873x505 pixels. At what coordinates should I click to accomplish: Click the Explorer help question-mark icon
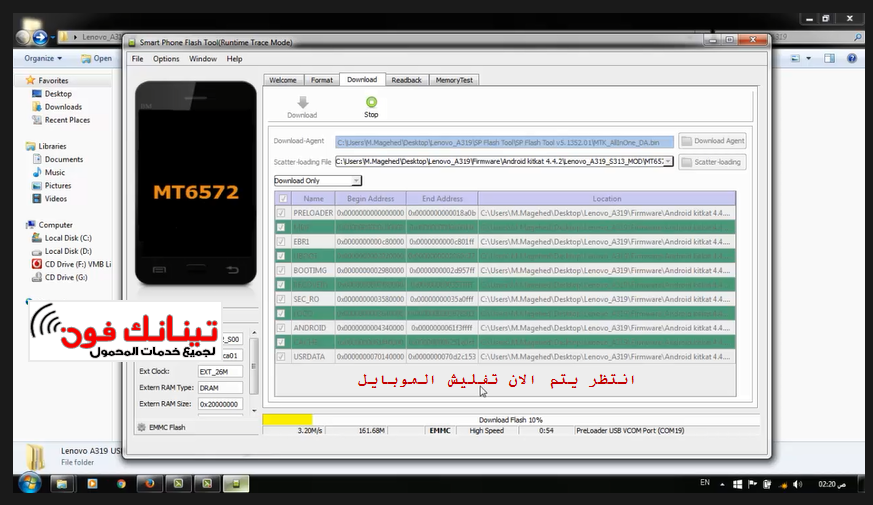click(x=852, y=58)
